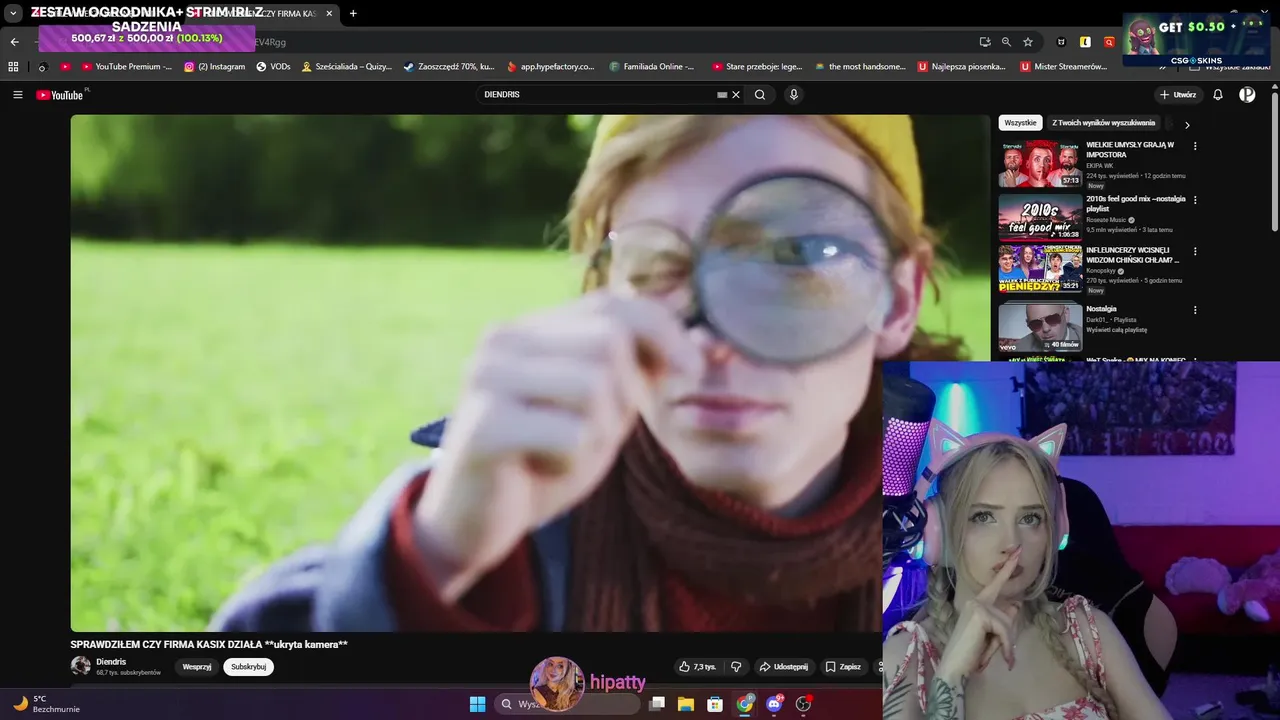Open the YouTube account avatar menu
The width and height of the screenshot is (1280, 720).
[1247, 95]
